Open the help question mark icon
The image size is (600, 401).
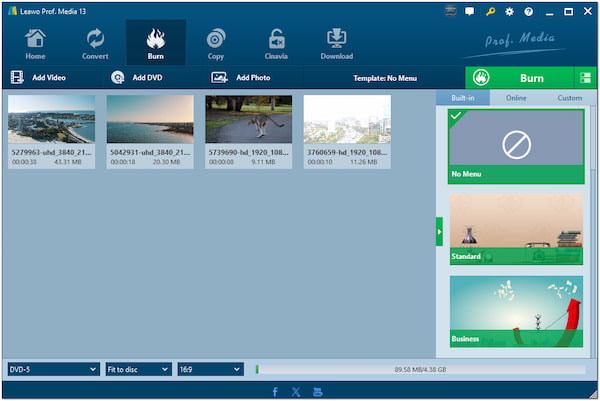528,11
